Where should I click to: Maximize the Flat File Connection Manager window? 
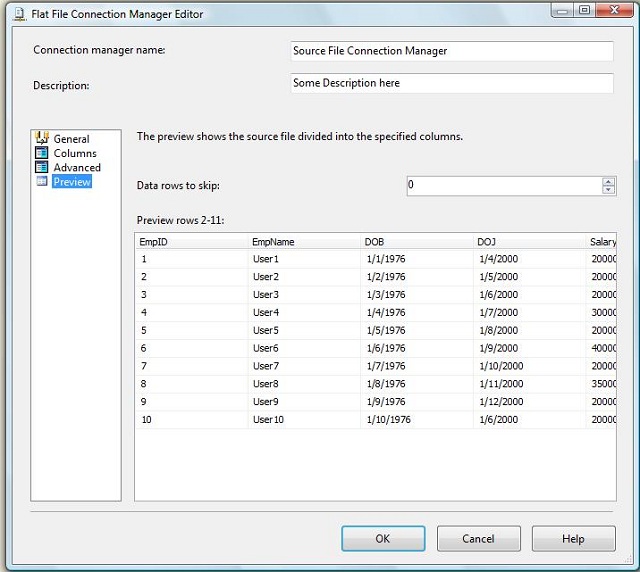584,10
